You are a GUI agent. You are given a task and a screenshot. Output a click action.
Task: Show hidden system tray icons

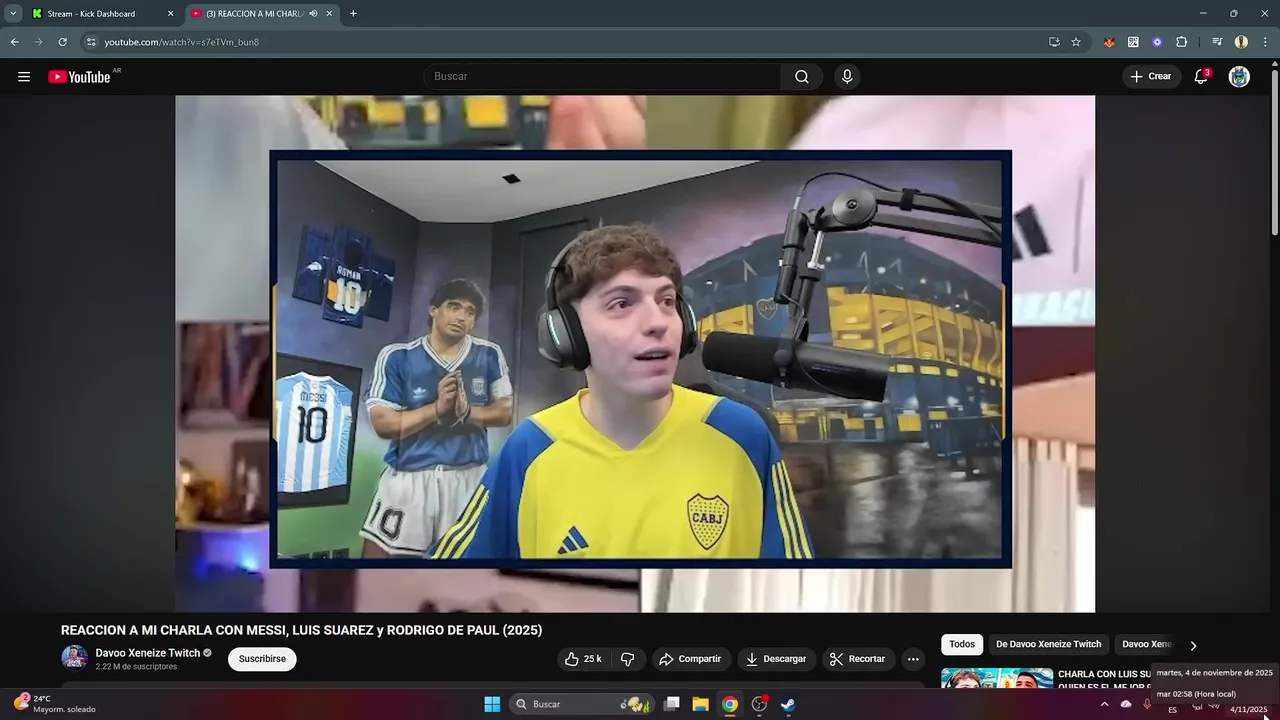click(x=1104, y=705)
